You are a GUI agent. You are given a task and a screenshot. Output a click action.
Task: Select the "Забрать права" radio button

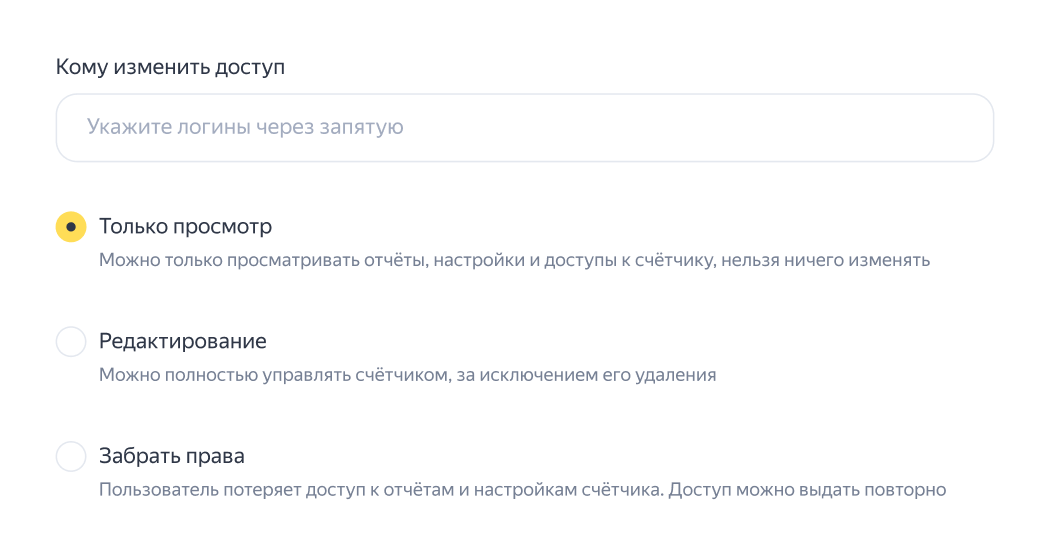[x=71, y=457]
